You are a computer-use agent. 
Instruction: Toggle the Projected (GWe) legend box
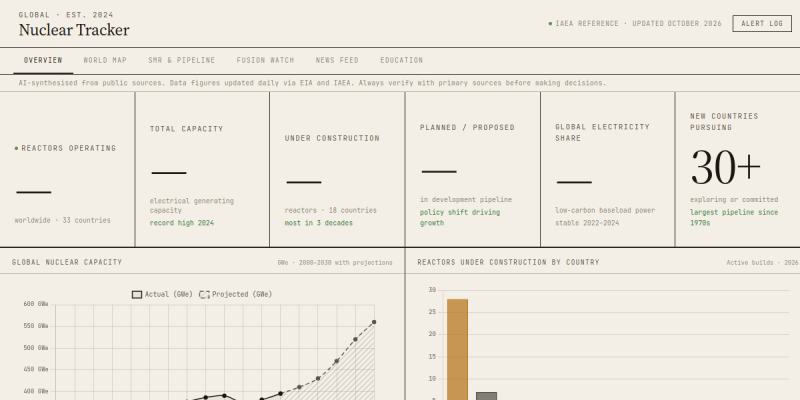pyautogui.click(x=204, y=294)
